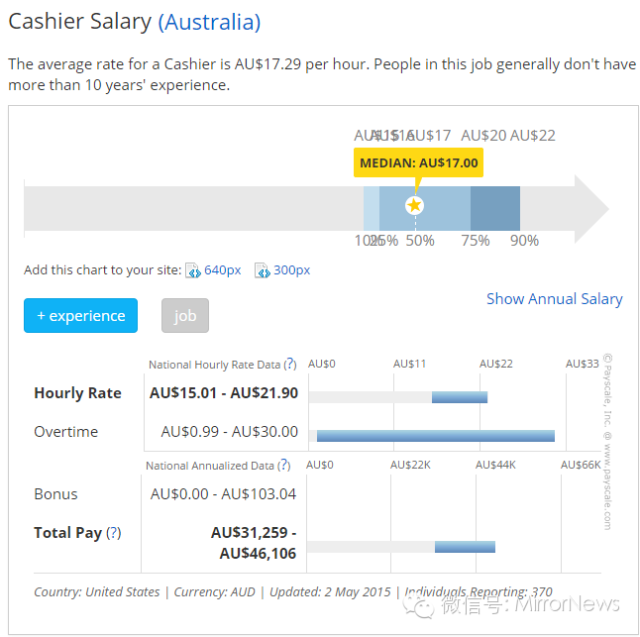The image size is (640, 637).
Task: Click the Currency: AUD footer text
Action: click(x=215, y=592)
